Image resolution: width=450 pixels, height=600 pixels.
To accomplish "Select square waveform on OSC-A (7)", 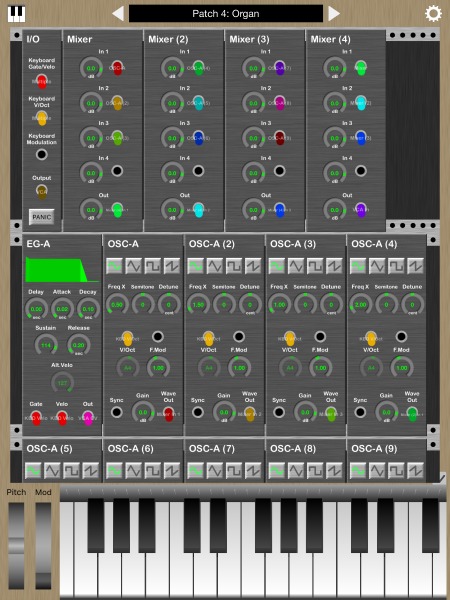I will pyautogui.click(x=234, y=471).
